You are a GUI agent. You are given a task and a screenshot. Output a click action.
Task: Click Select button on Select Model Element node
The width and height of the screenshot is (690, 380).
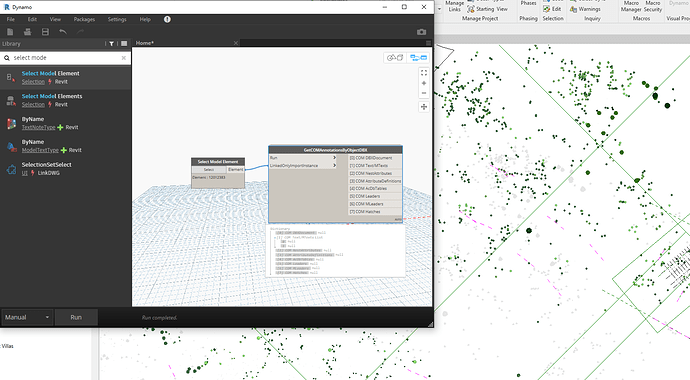pos(209,169)
